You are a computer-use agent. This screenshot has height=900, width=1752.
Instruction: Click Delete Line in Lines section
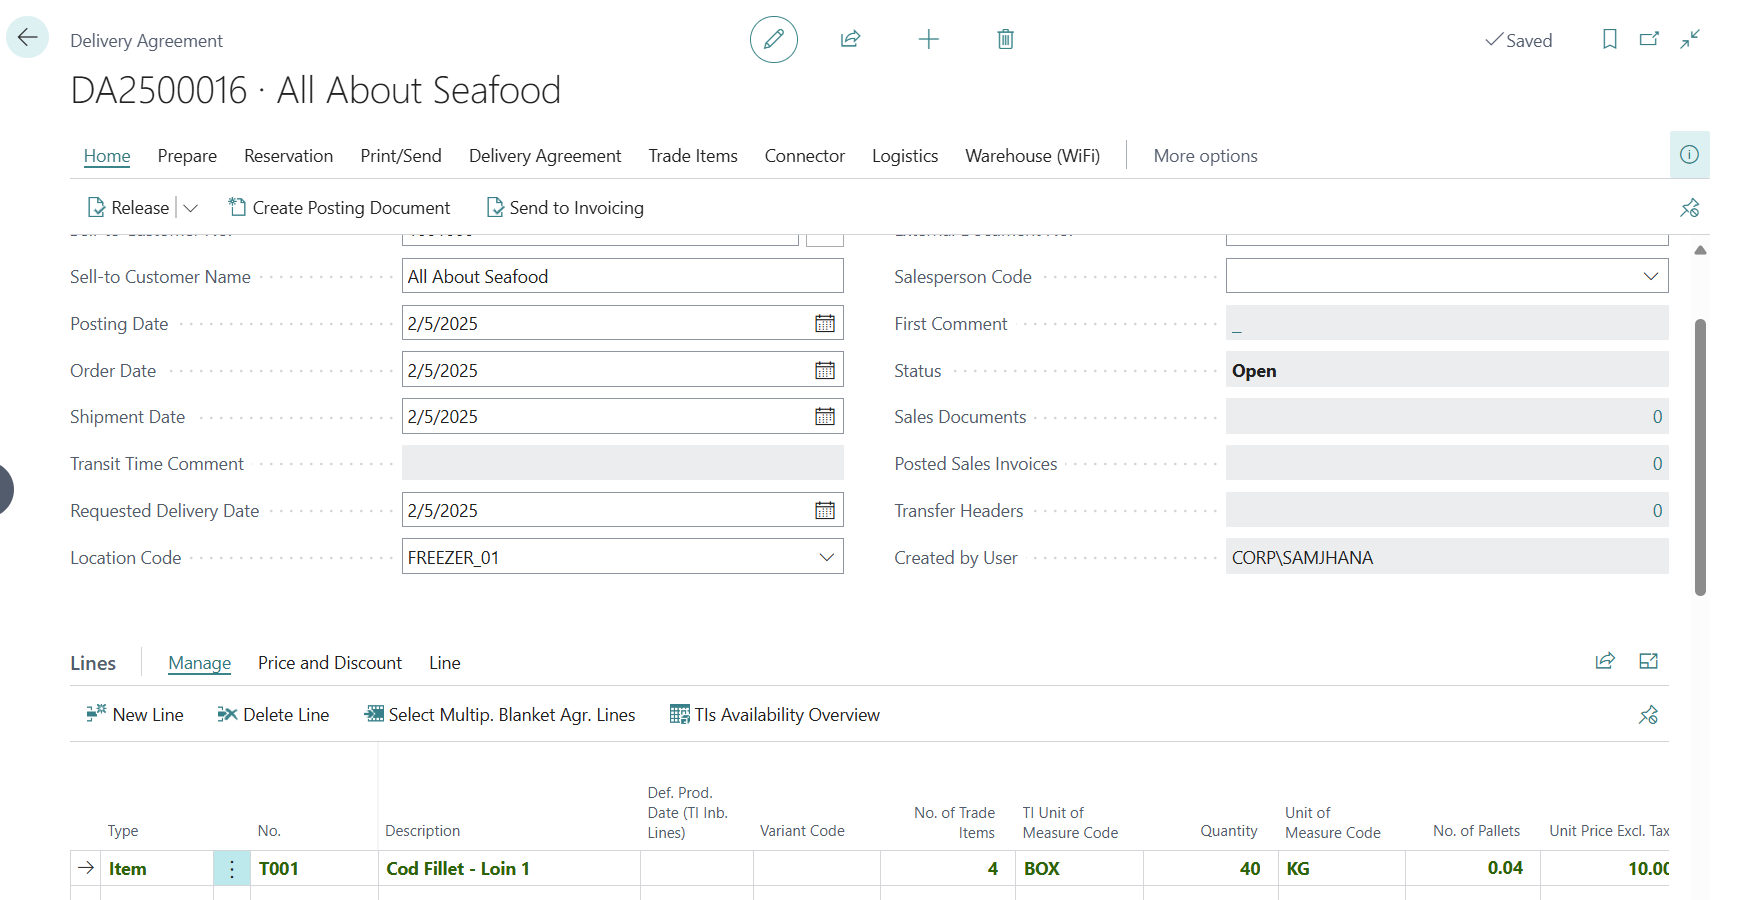click(274, 715)
